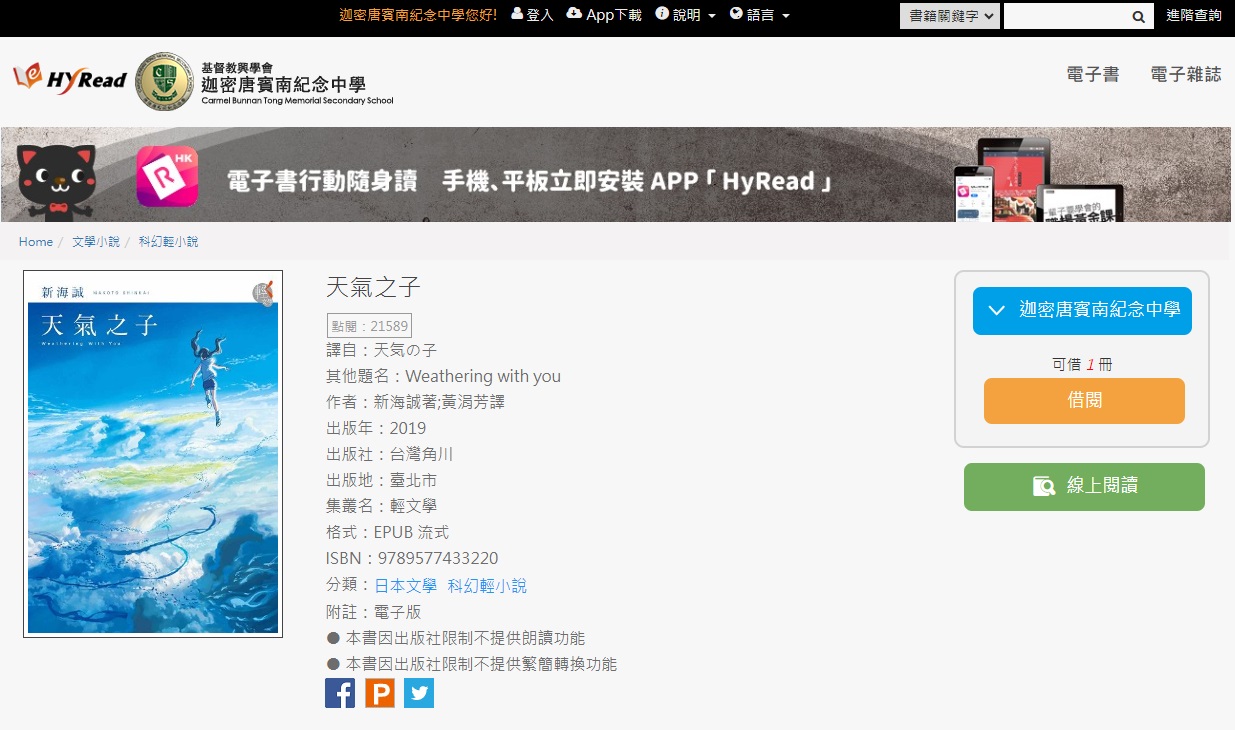This screenshot has height=730, width=1235.
Task: Expand the 說明 help menu
Action: click(x=686, y=15)
